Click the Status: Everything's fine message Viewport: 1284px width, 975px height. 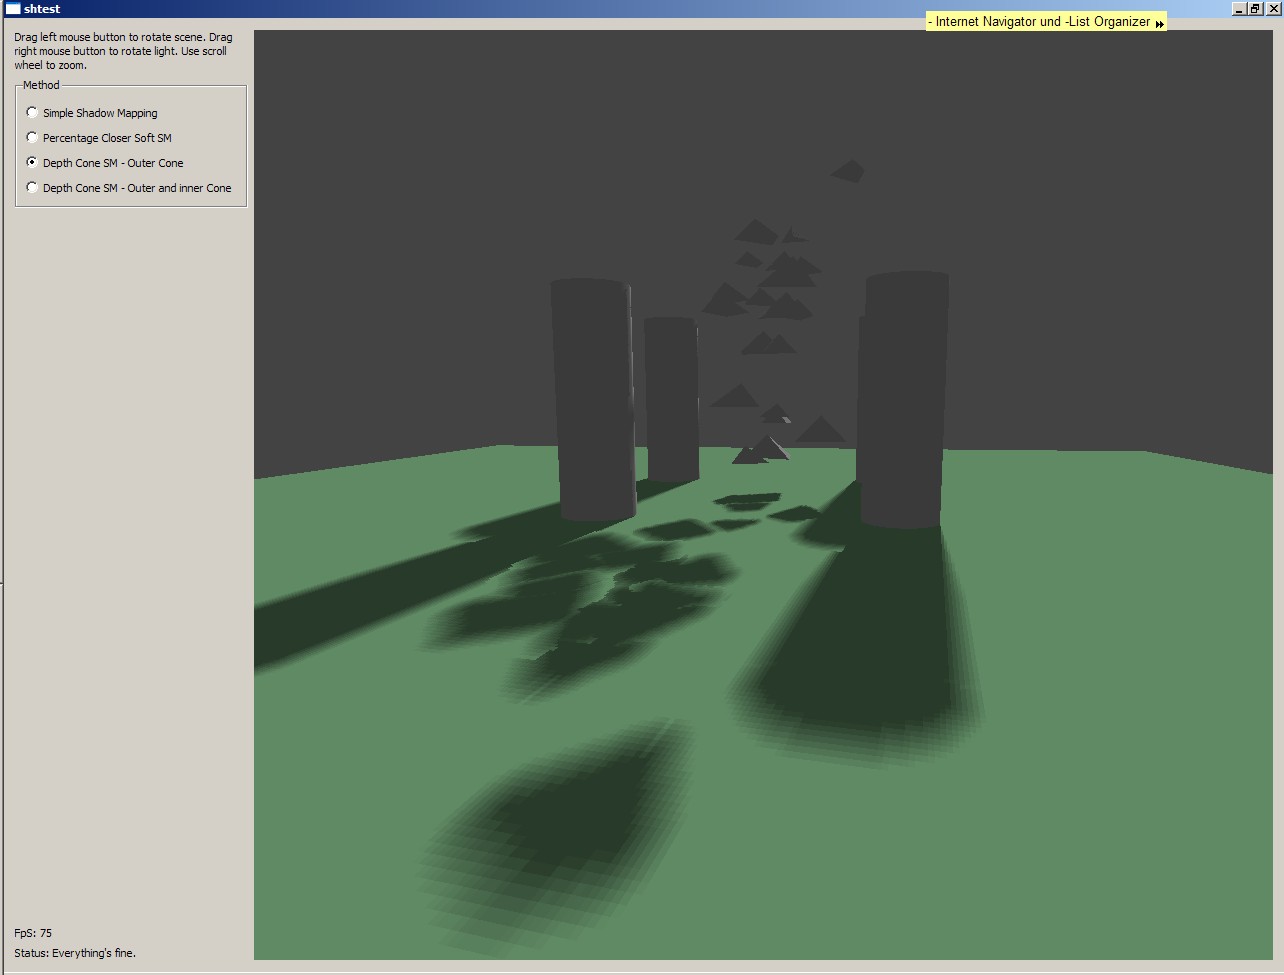pyautogui.click(x=75, y=953)
